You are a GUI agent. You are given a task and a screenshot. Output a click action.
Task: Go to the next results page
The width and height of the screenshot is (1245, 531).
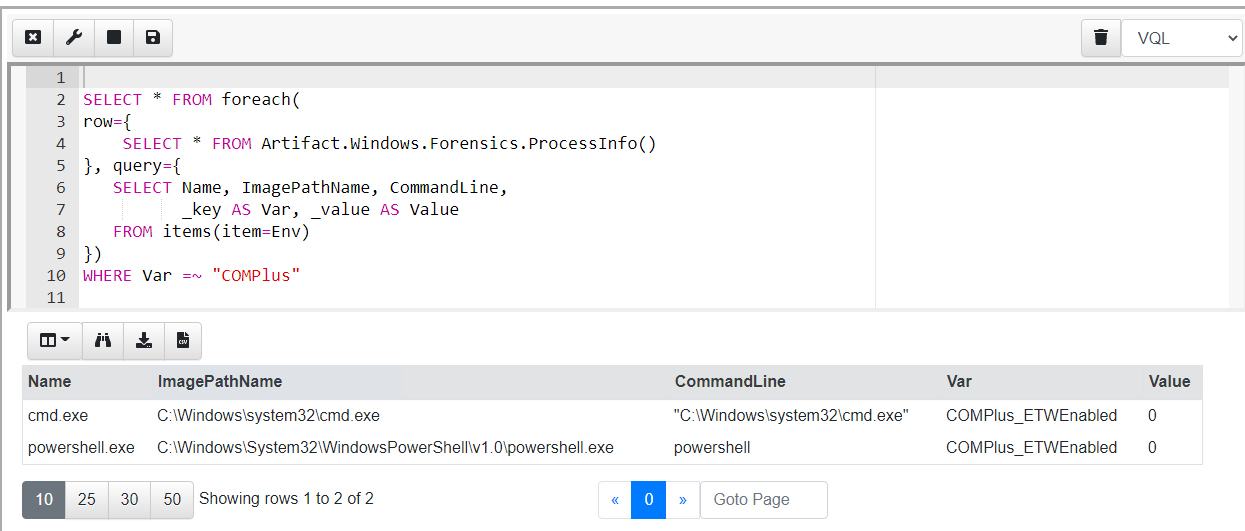682,500
